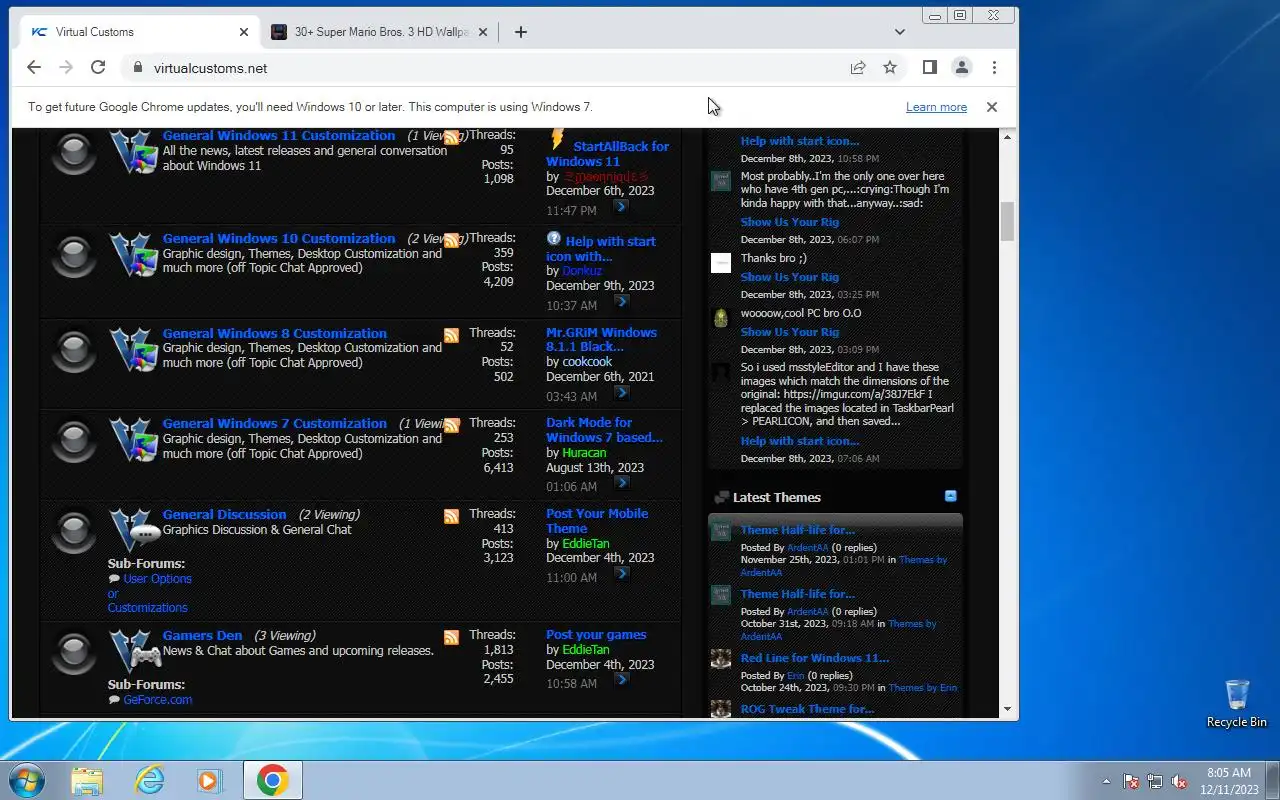Open Red Line for Windows 11 theme
The width and height of the screenshot is (1280, 800).
pyautogui.click(x=815, y=658)
